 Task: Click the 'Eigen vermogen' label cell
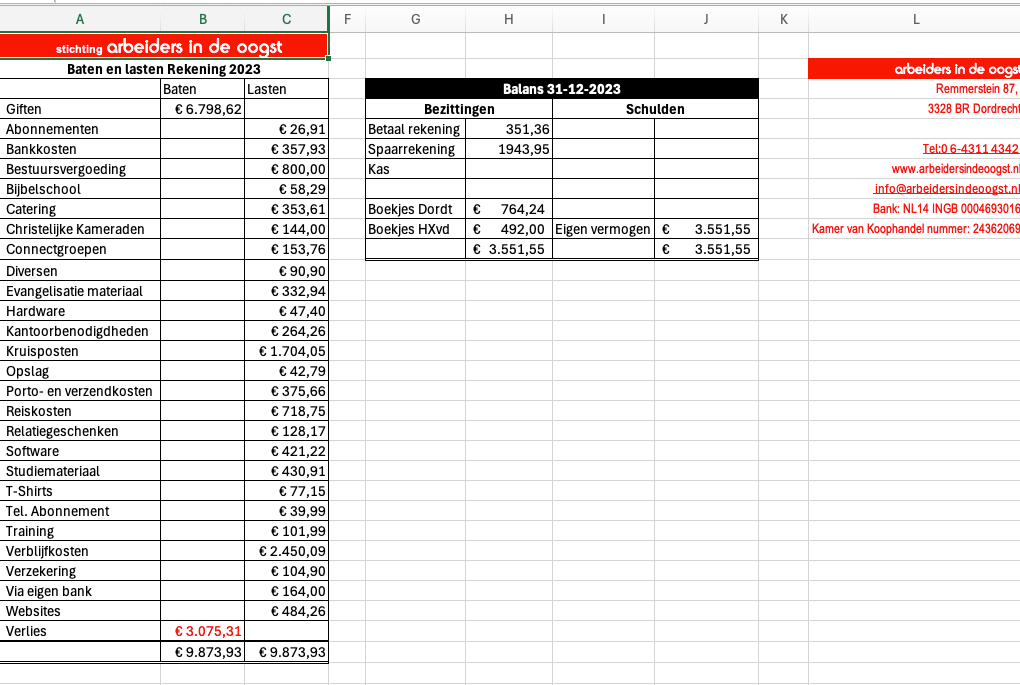coord(604,230)
